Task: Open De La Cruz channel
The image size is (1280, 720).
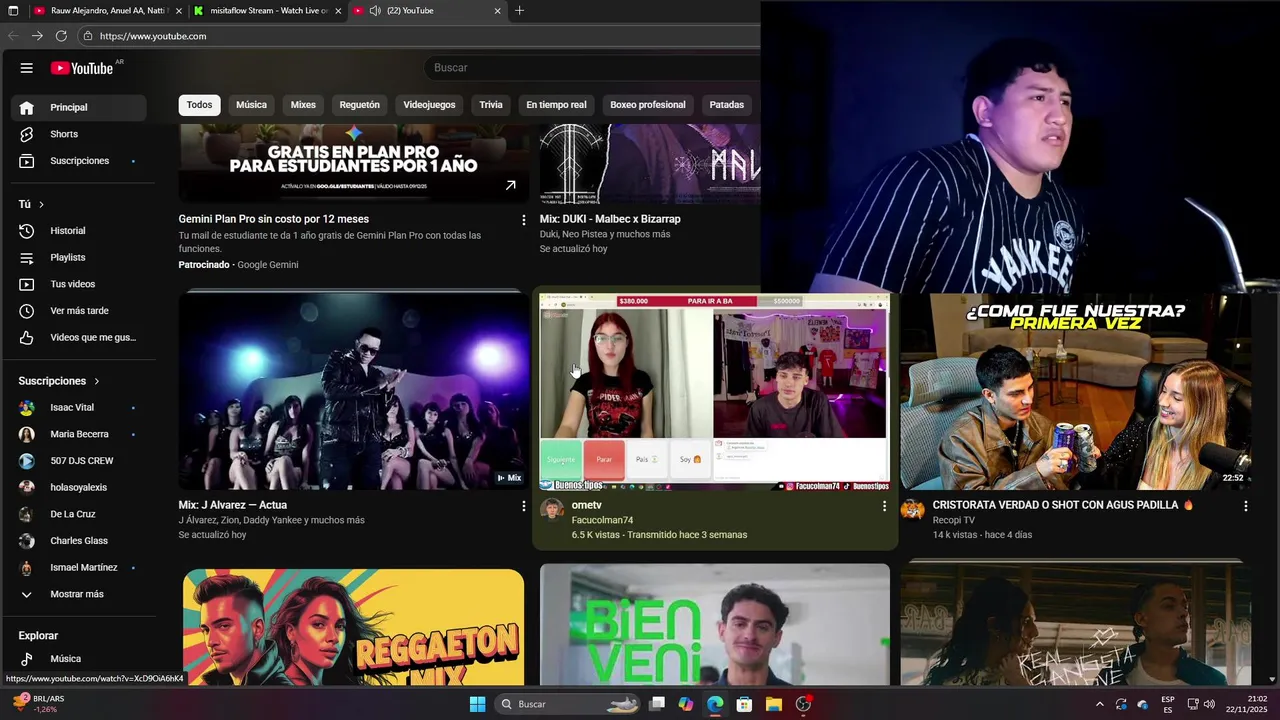Action: (78, 514)
